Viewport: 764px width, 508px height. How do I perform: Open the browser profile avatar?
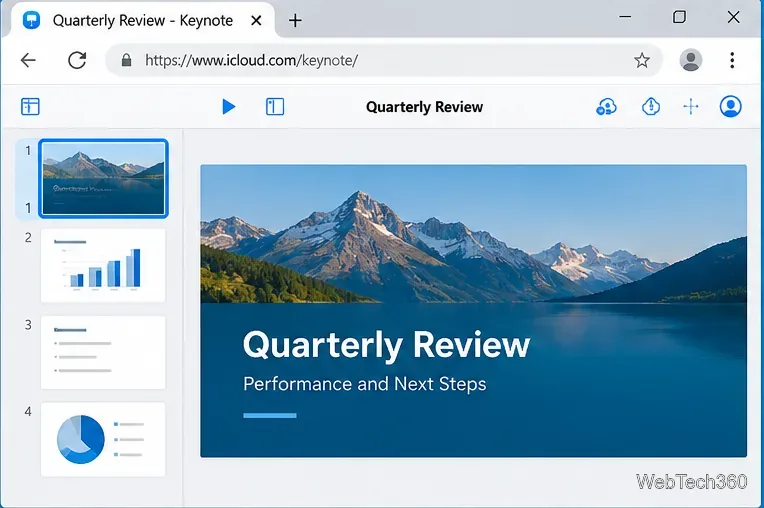(x=690, y=60)
